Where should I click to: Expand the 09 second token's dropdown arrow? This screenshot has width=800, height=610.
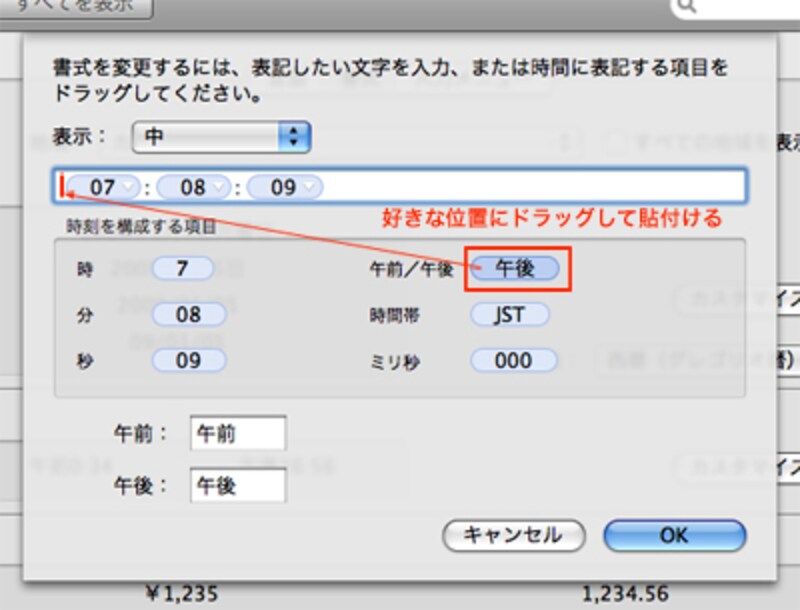[x=310, y=187]
